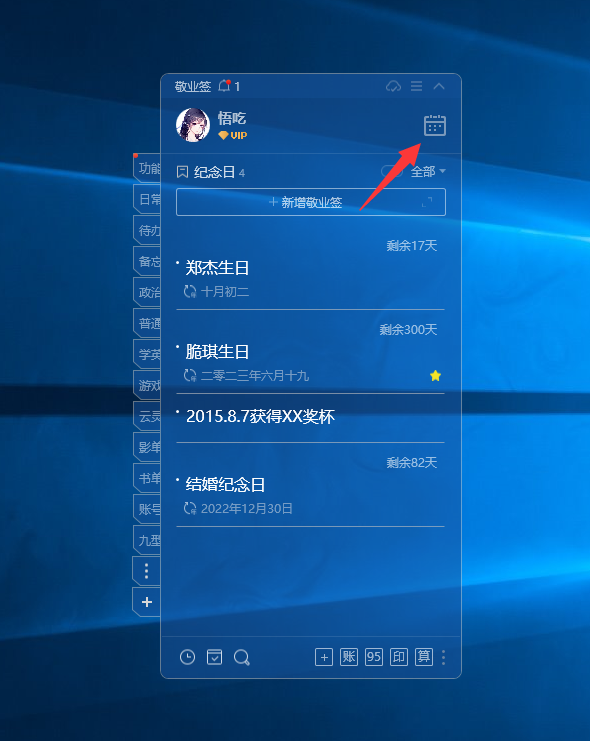Switch to the 功能 side tab

click(147, 168)
